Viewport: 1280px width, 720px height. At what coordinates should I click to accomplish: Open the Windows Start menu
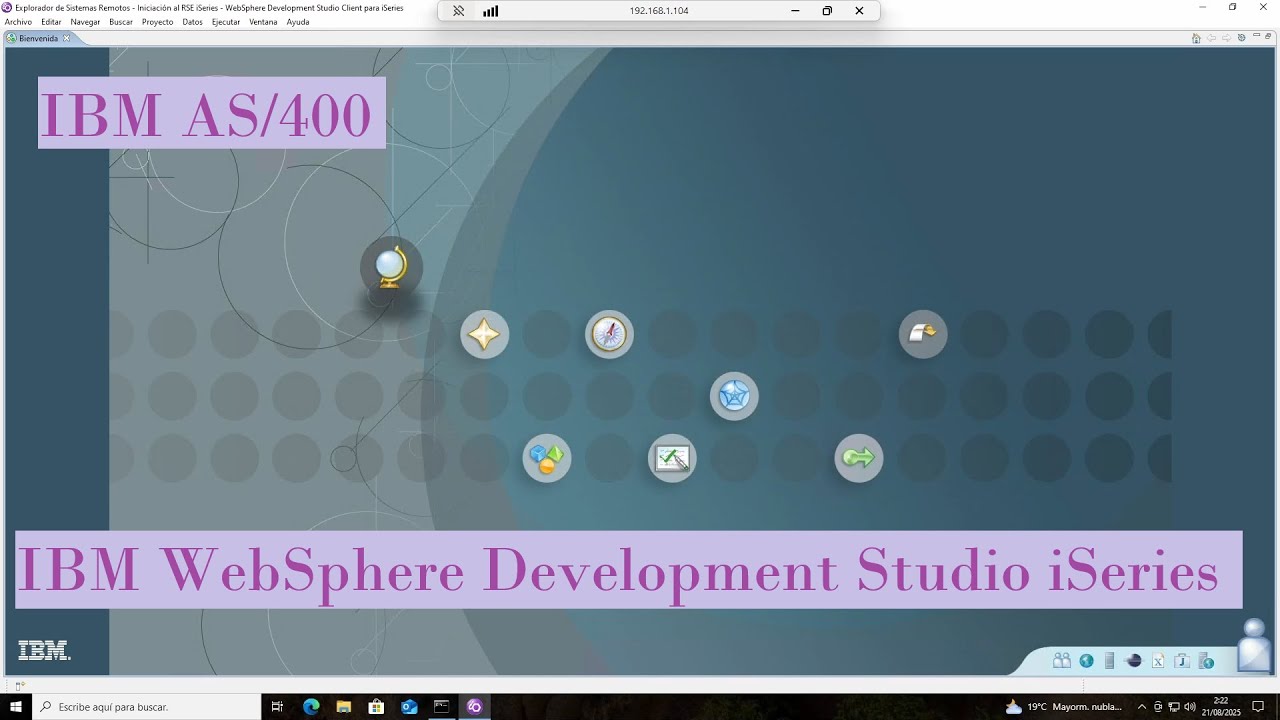pyautogui.click(x=16, y=707)
